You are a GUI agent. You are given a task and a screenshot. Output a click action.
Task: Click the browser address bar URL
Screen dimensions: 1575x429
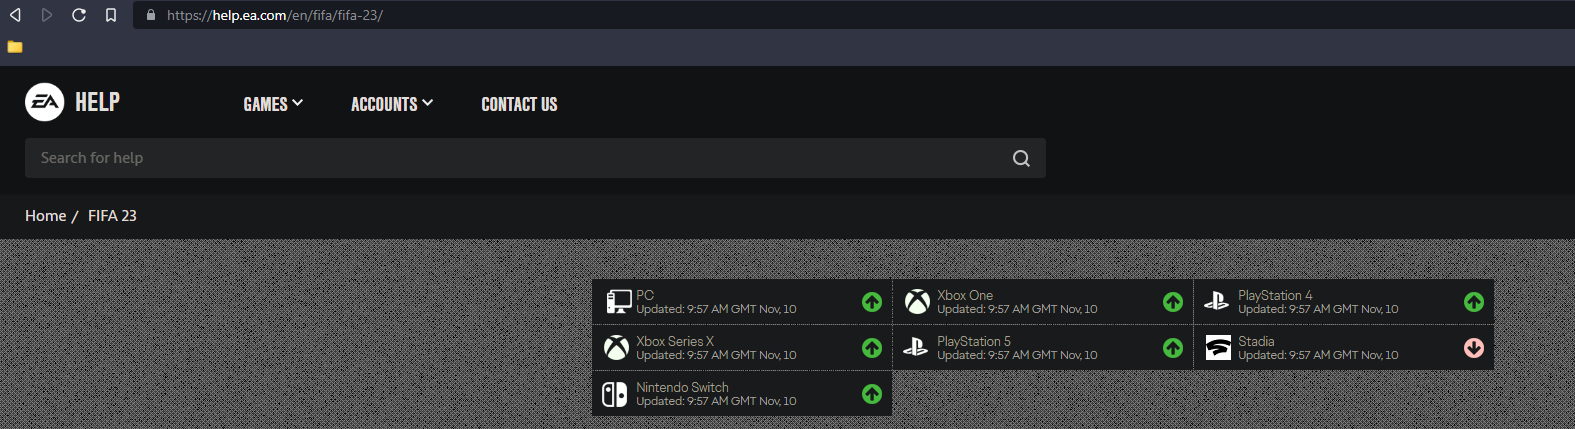[x=275, y=15]
